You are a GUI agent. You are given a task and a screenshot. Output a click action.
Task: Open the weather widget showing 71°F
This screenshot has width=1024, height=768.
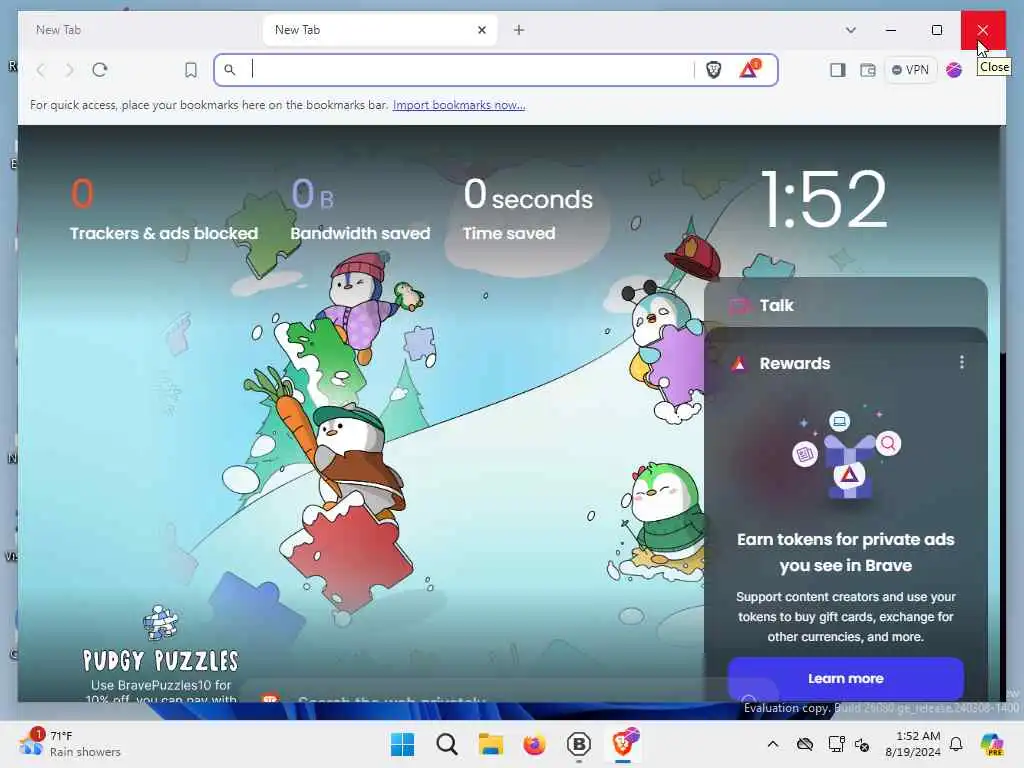[x=70, y=743]
